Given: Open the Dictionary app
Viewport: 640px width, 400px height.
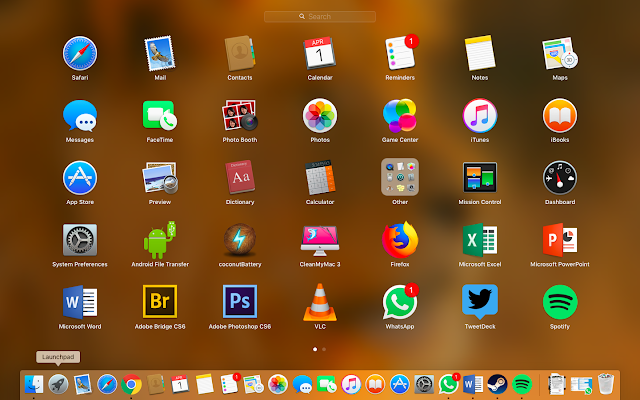Looking at the screenshot, I should point(240,178).
